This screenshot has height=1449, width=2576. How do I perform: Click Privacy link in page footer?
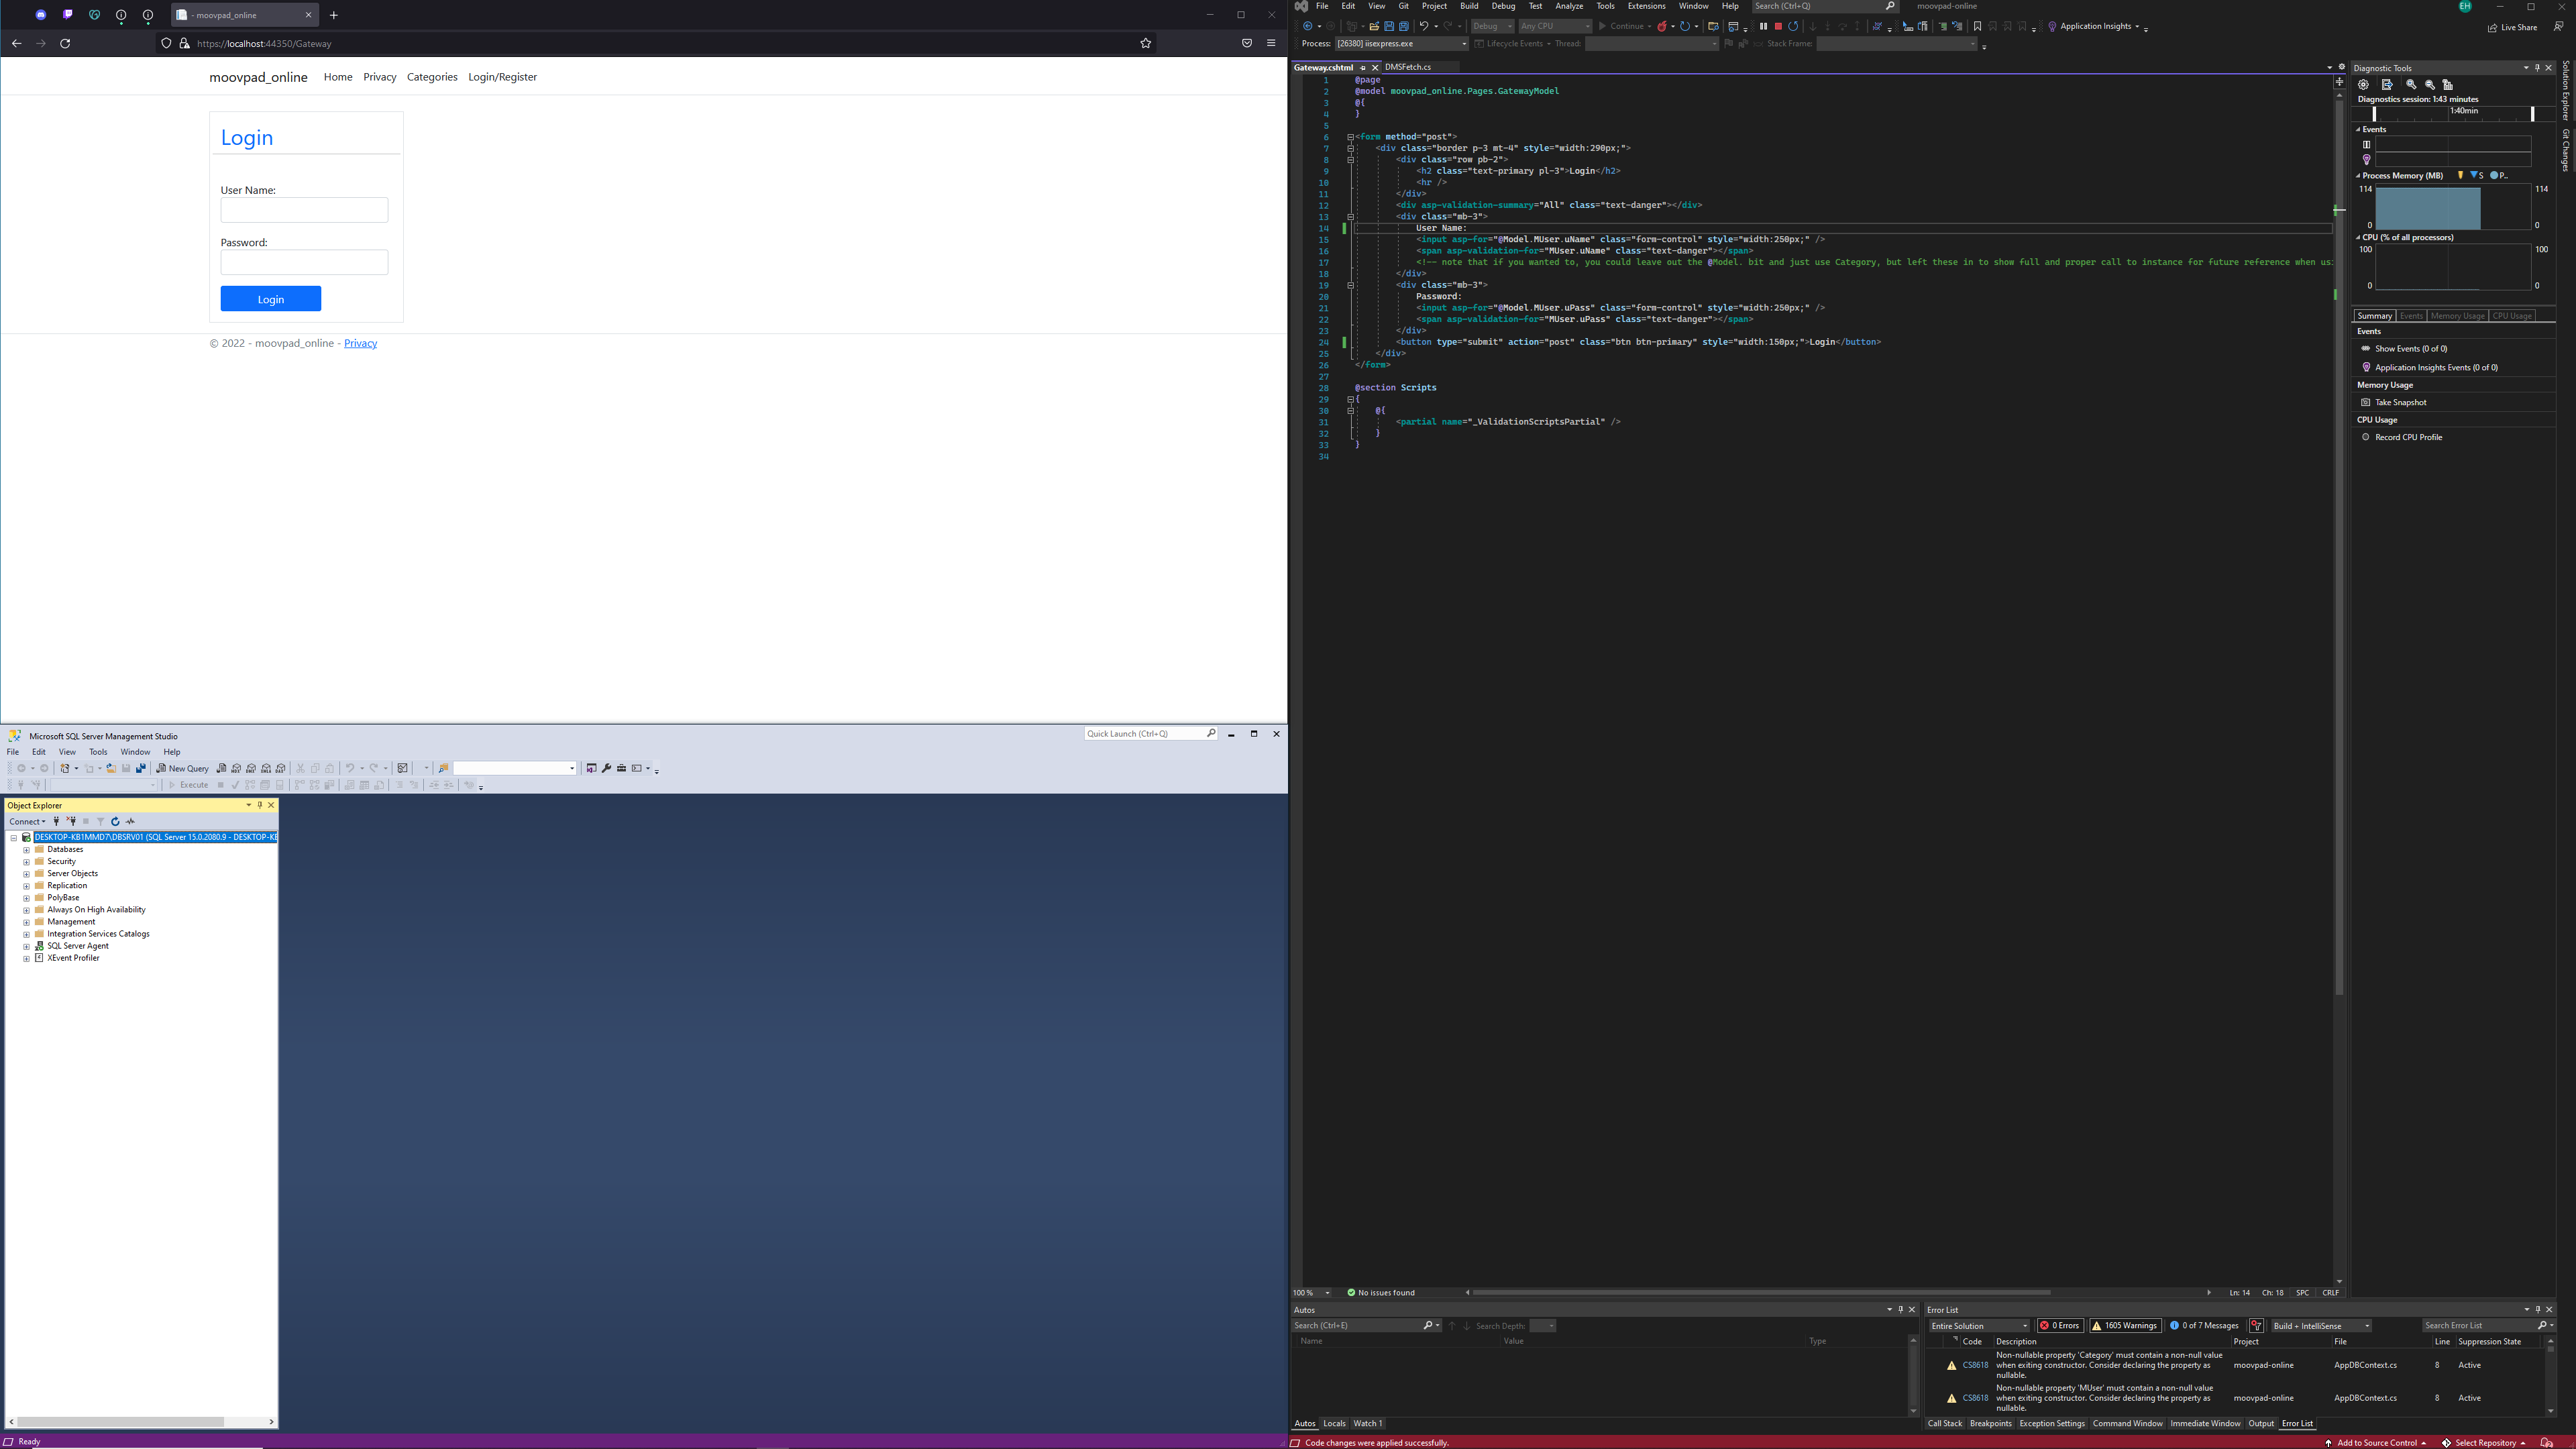[360, 343]
